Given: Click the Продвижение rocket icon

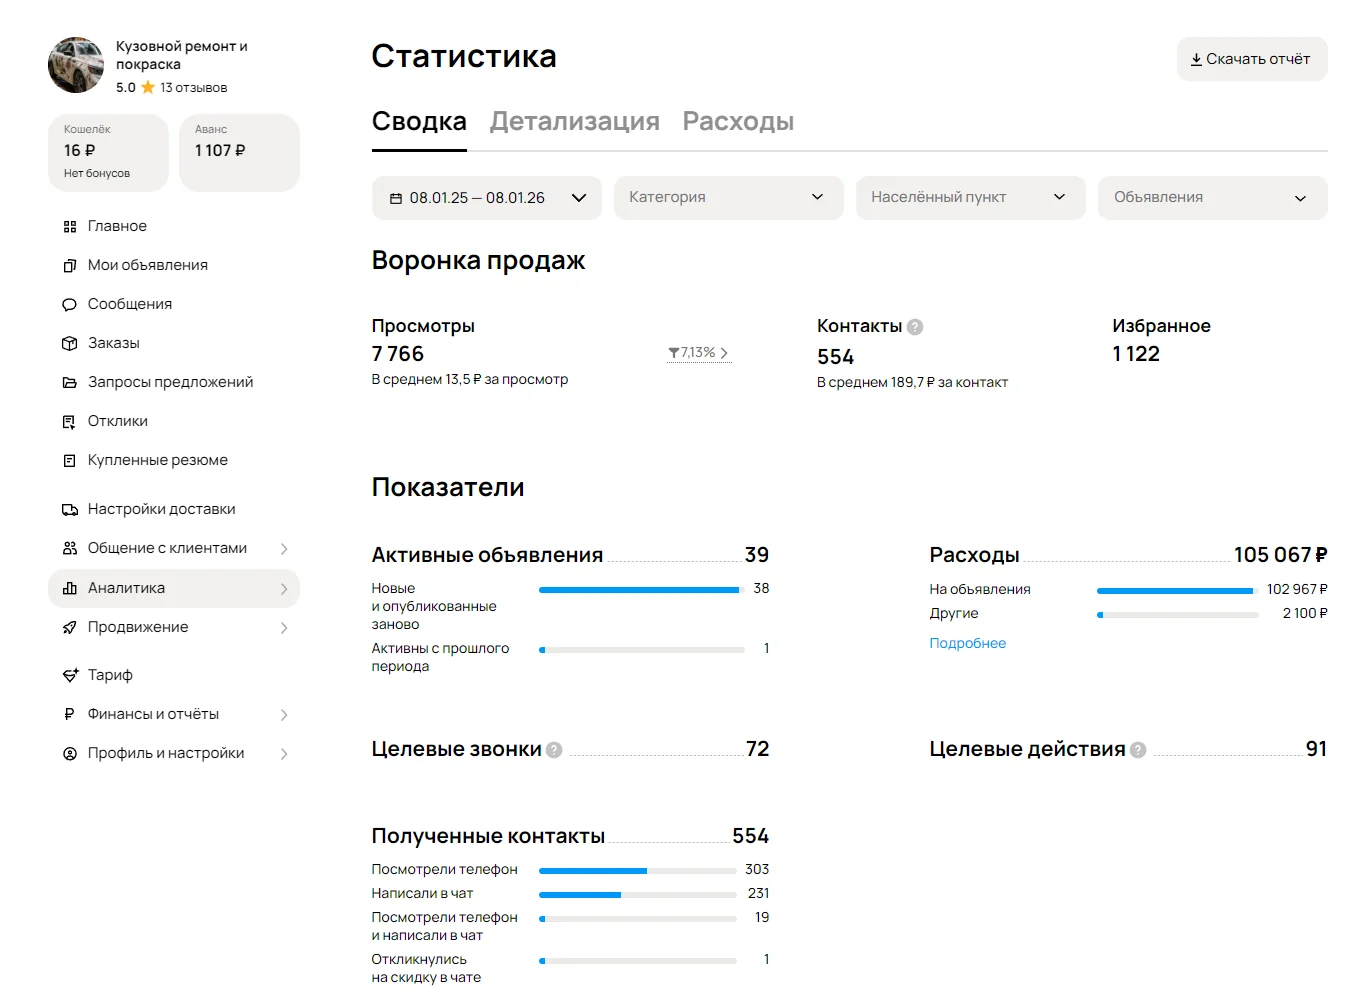Looking at the screenshot, I should pos(70,628).
